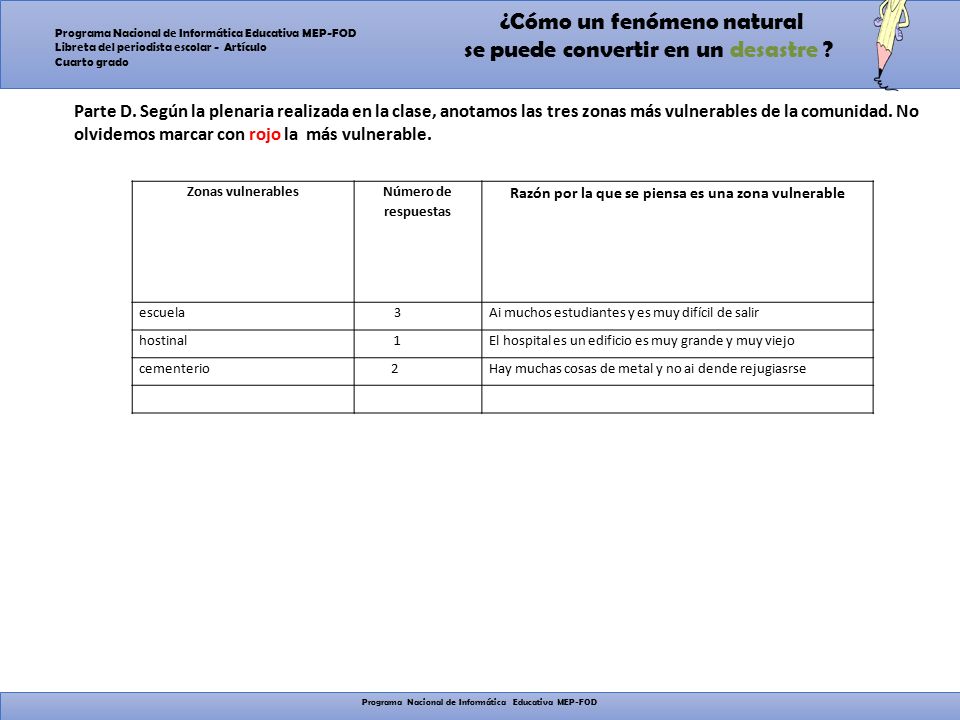960x720 pixels.
Task: Click the number 3 in escuela row
Action: (397, 313)
